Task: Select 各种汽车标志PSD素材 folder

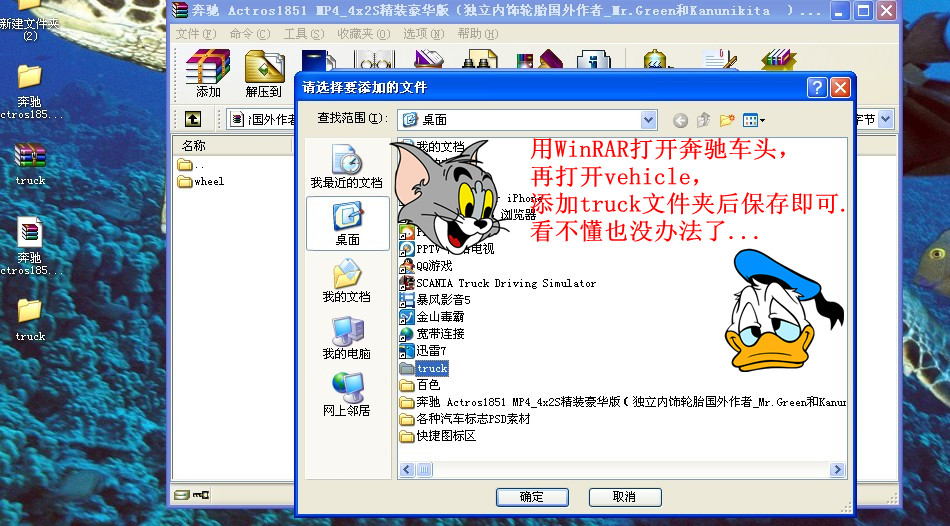Action: pos(465,419)
